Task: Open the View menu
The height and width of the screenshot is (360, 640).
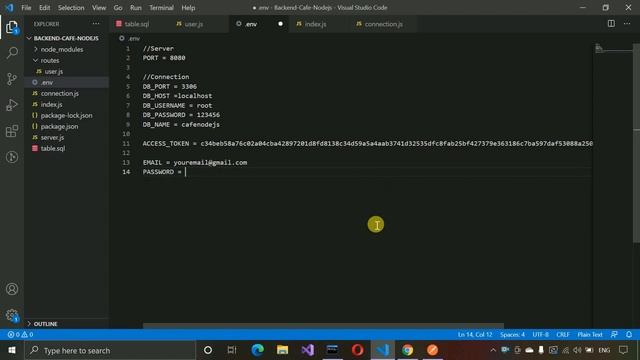Action: click(99, 8)
